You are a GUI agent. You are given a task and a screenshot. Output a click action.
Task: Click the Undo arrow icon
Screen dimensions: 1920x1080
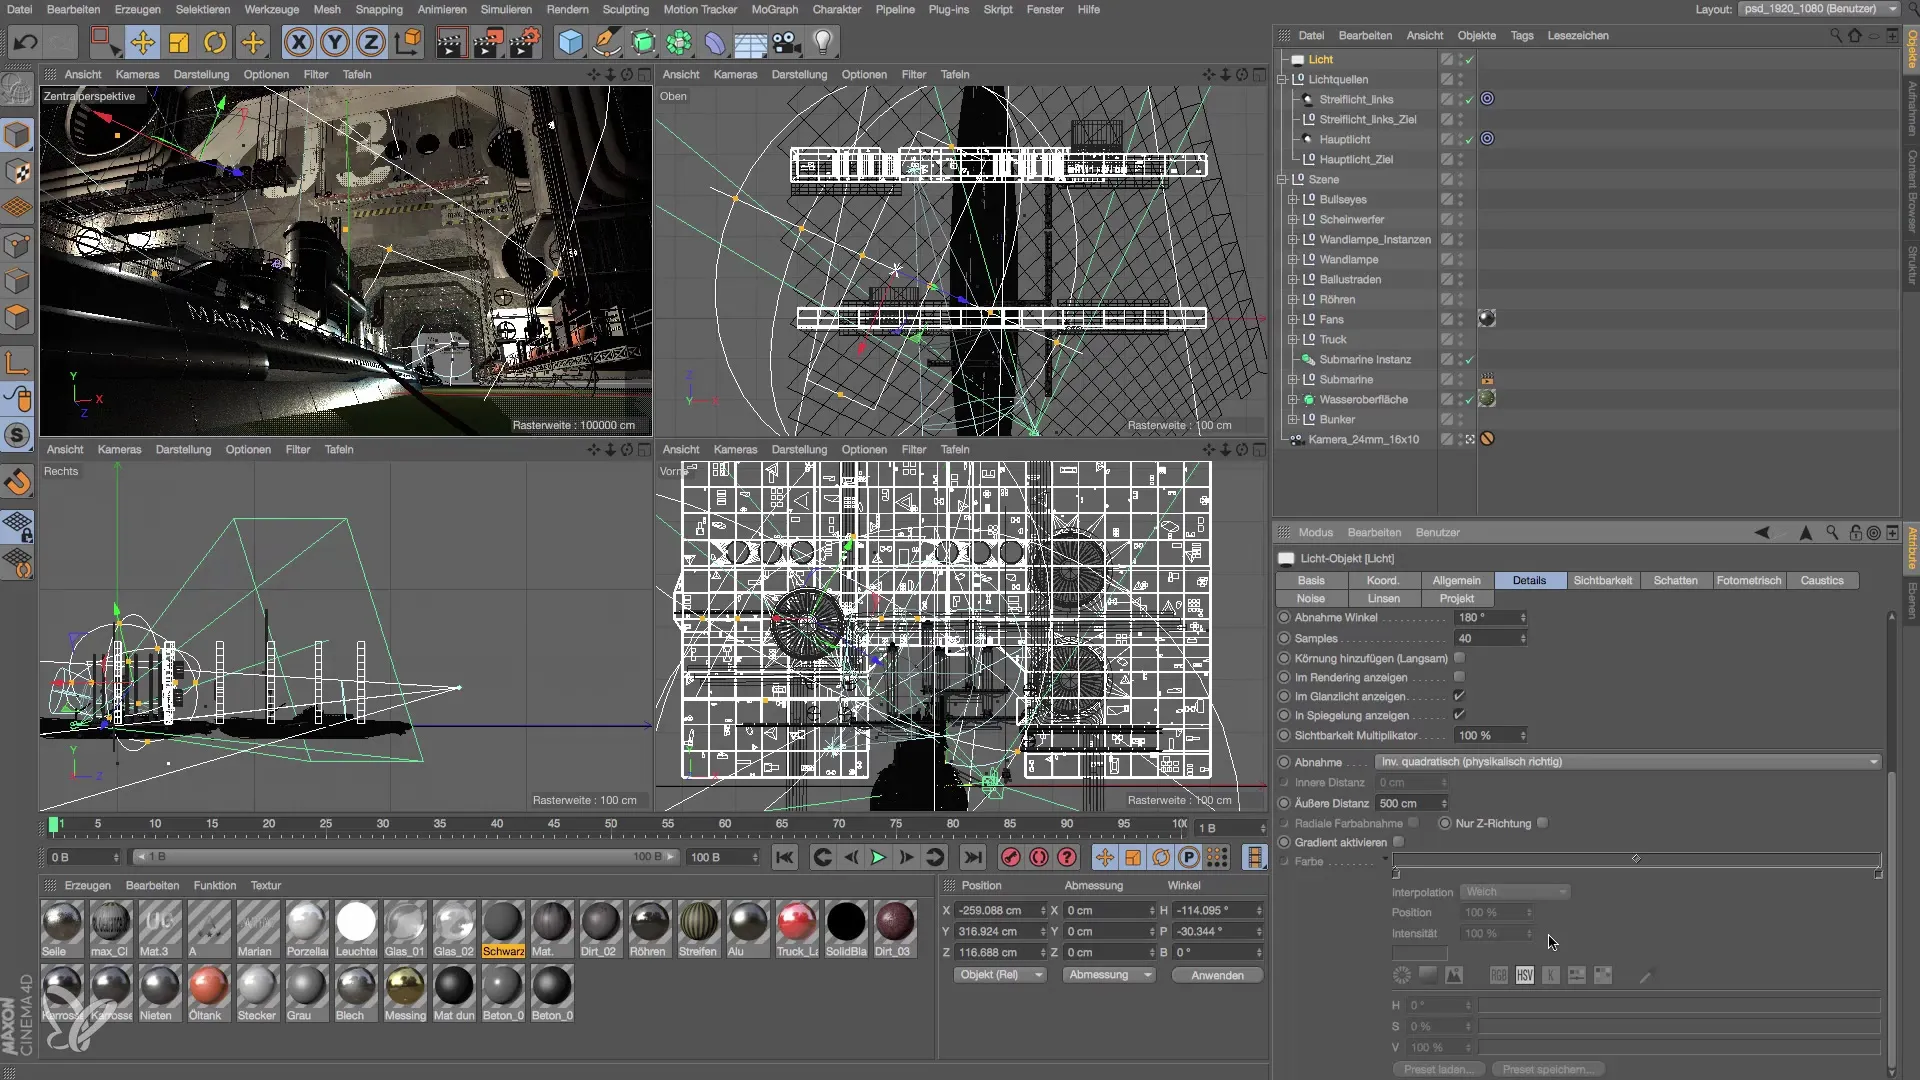click(26, 42)
